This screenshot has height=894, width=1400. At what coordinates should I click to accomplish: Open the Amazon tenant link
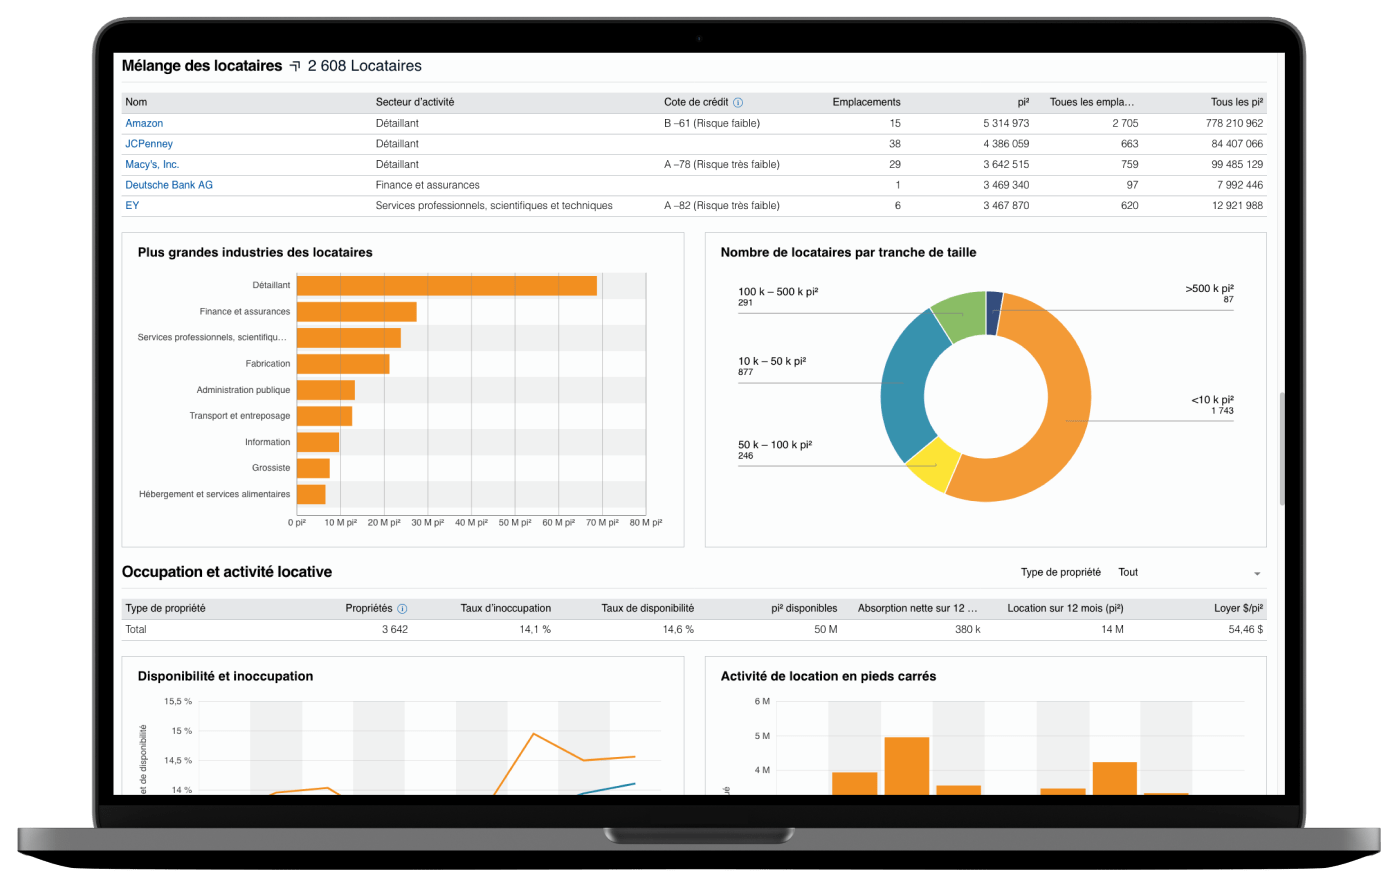coord(144,123)
